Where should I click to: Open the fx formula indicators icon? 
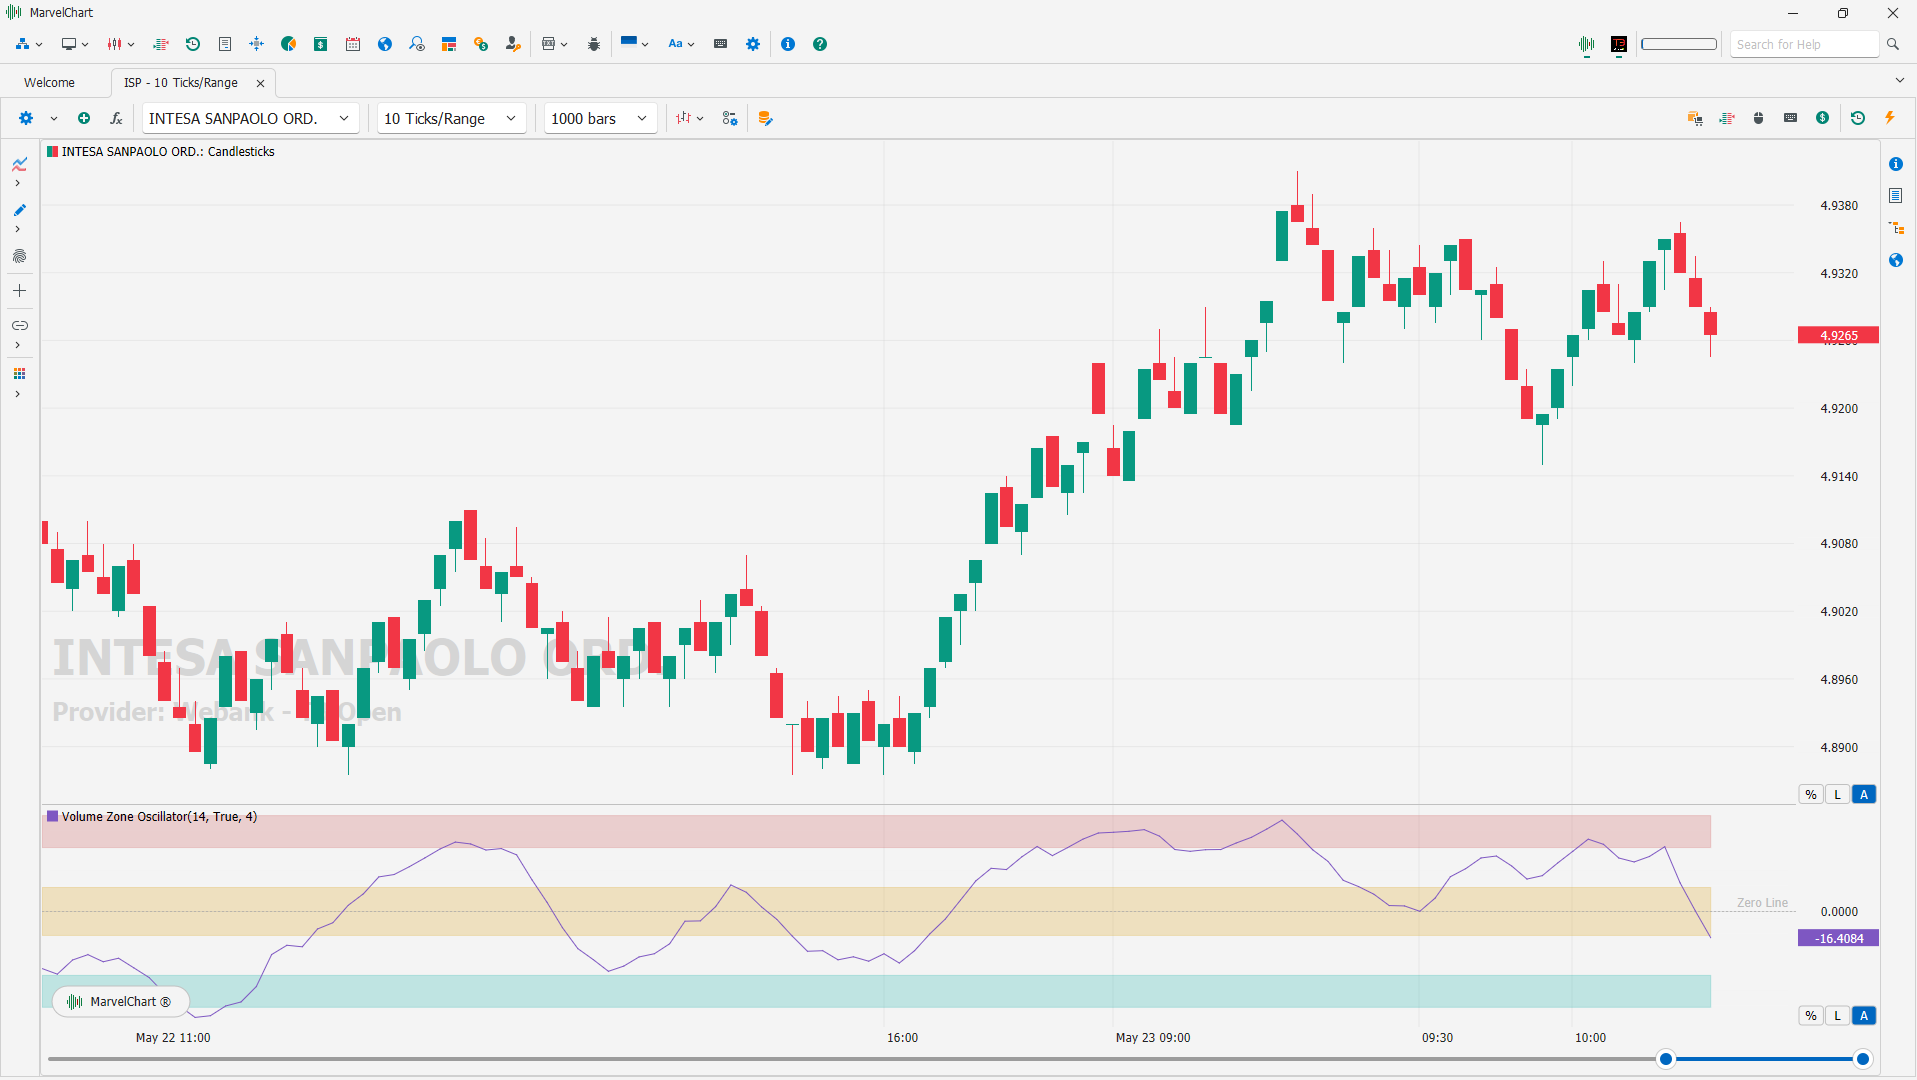click(116, 118)
